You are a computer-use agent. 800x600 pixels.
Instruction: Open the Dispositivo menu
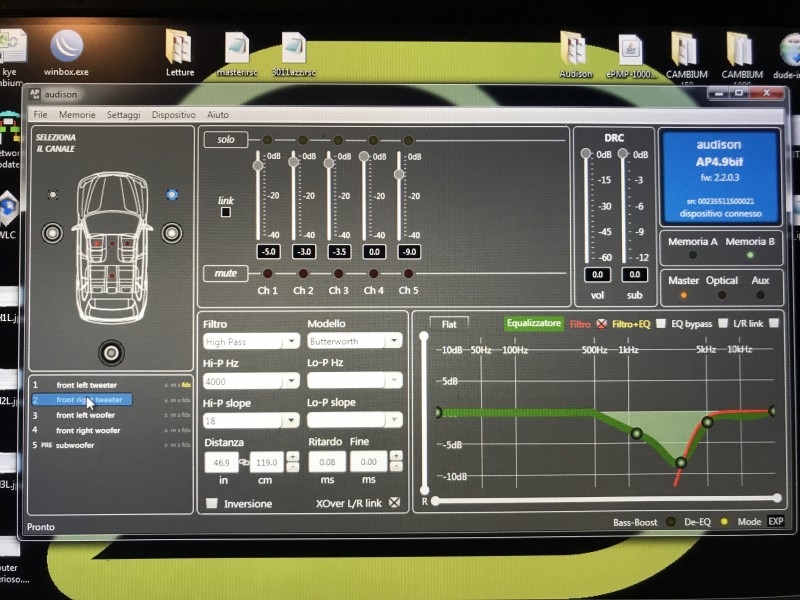173,115
